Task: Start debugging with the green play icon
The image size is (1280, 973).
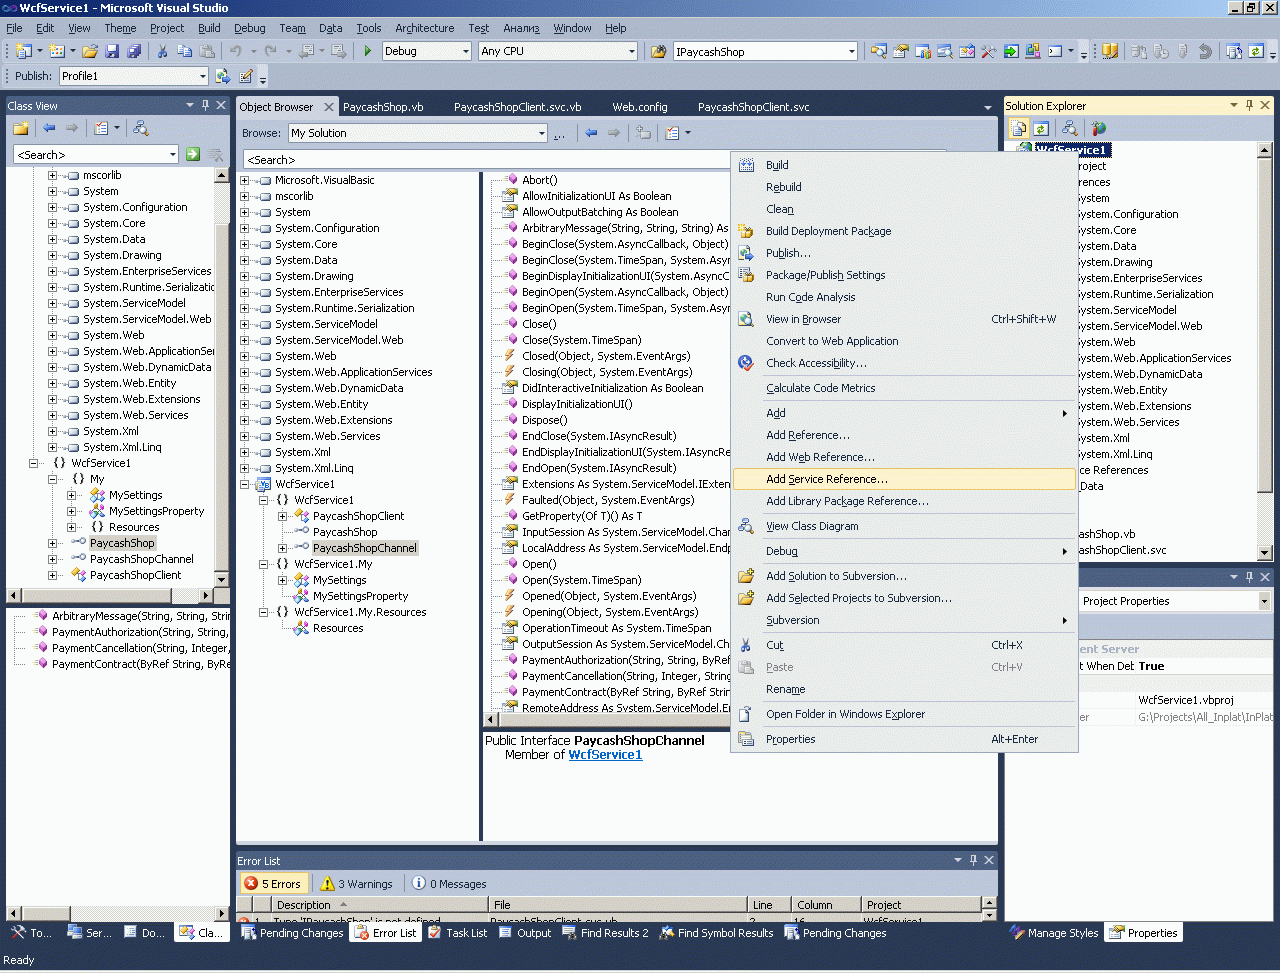Action: click(368, 51)
